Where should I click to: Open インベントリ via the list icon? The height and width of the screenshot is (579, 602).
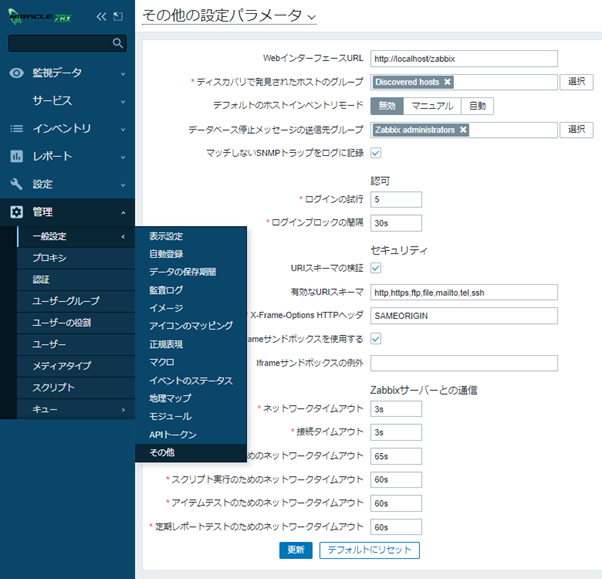[x=16, y=129]
